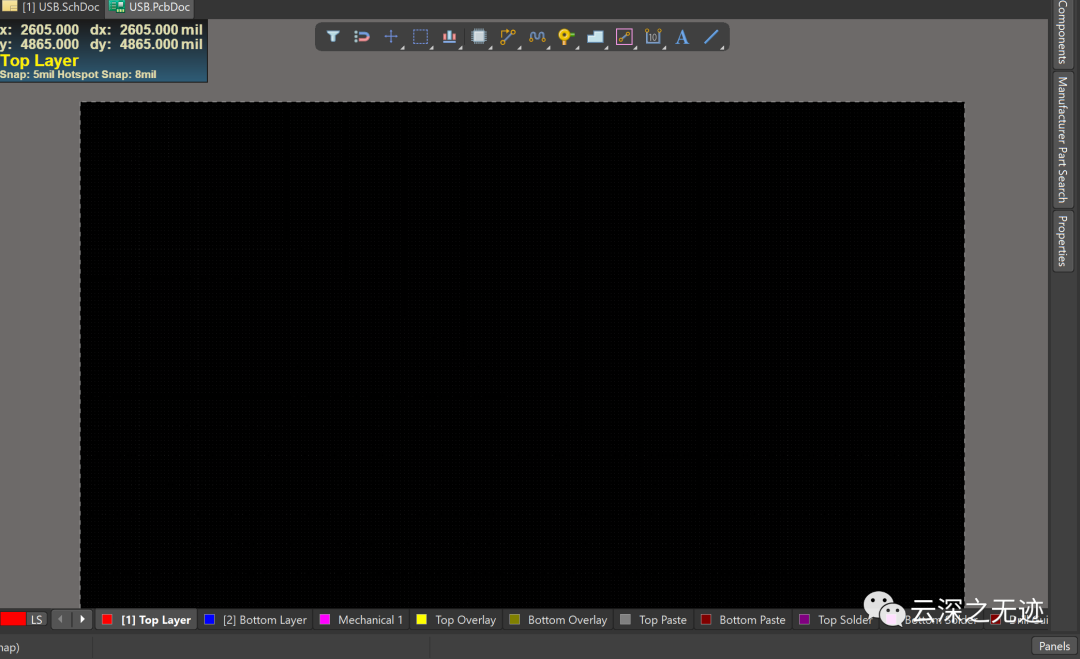
Task: Select the place component chip icon
Action: [x=479, y=36]
